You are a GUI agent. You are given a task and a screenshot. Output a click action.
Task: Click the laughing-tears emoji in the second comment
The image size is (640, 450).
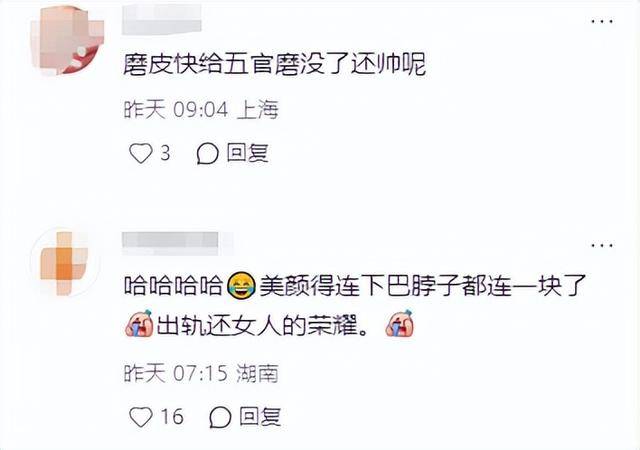[241, 285]
